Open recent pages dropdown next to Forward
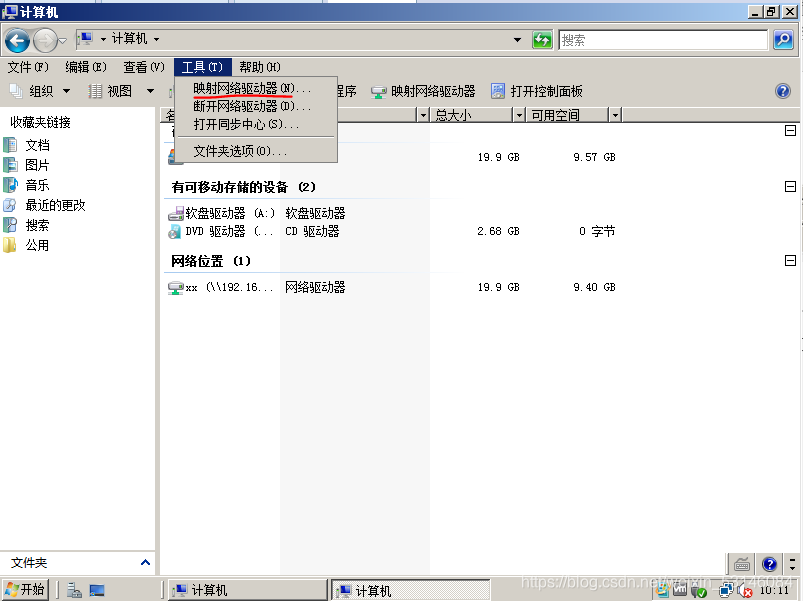Screen dimensions: 803x601 point(63,40)
